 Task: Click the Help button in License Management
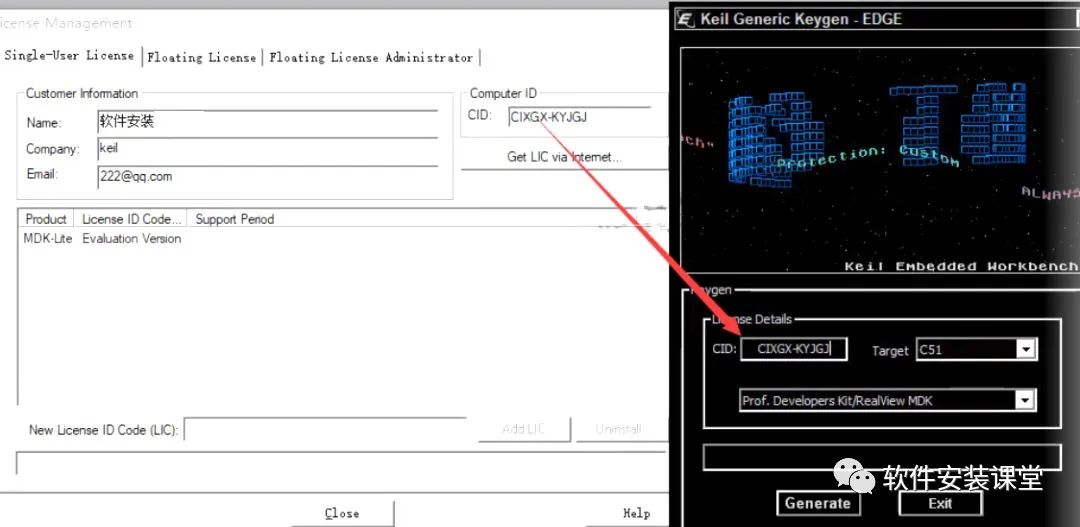636,513
